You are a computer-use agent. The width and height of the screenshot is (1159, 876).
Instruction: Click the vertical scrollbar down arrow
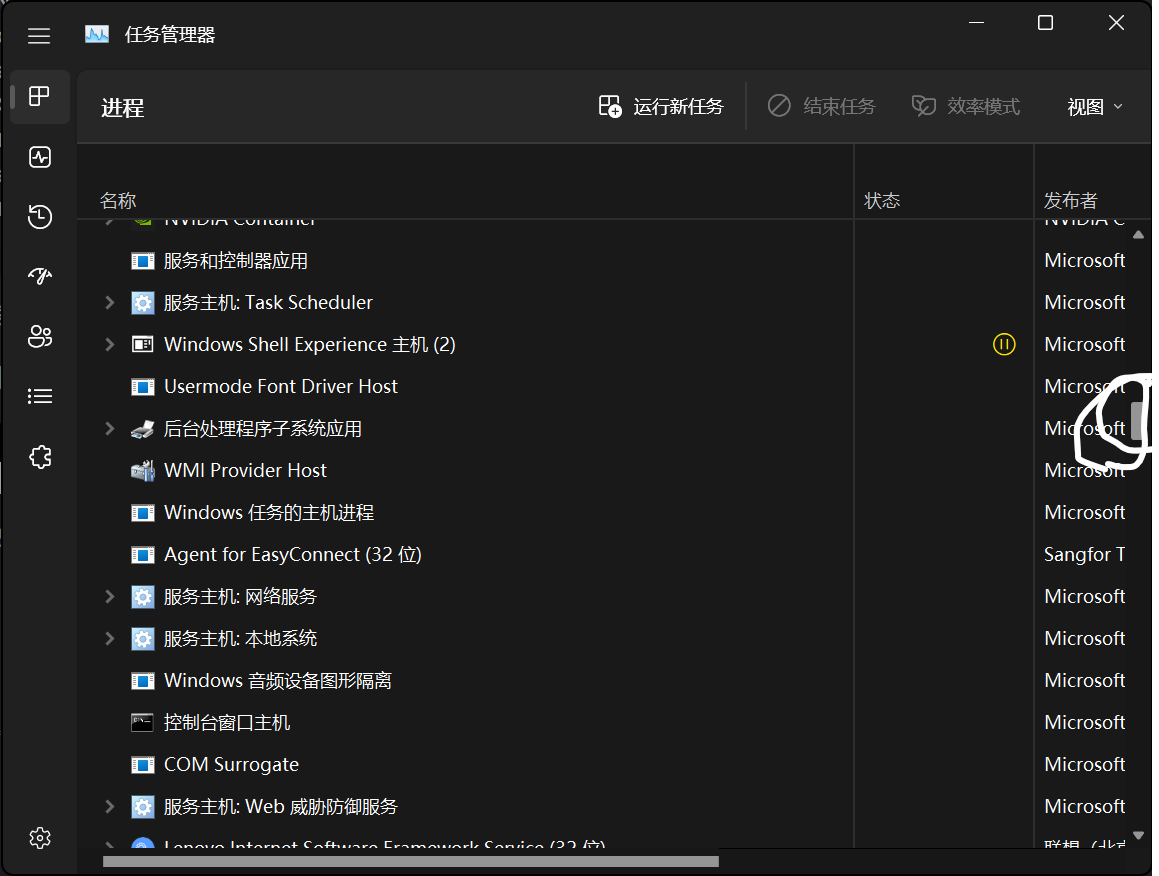coord(1138,835)
